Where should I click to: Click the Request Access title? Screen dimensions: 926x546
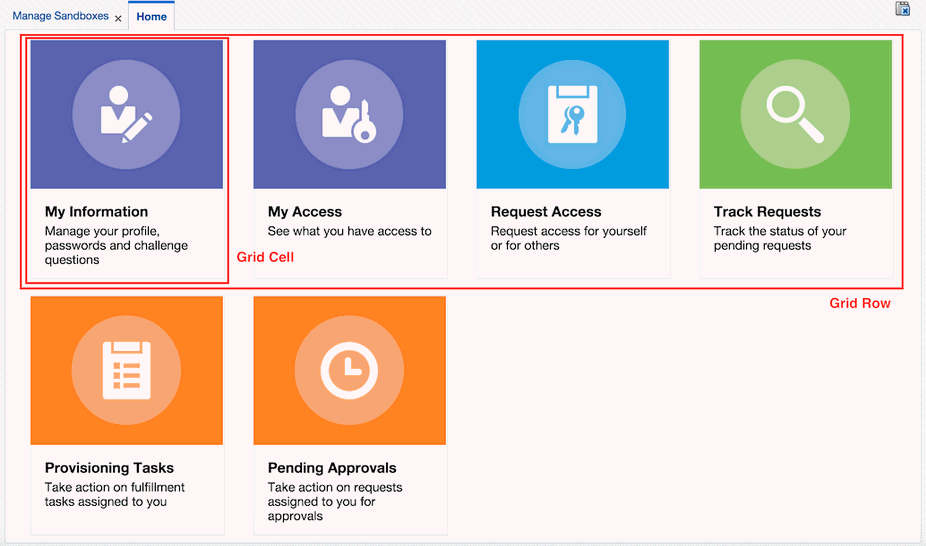(546, 211)
